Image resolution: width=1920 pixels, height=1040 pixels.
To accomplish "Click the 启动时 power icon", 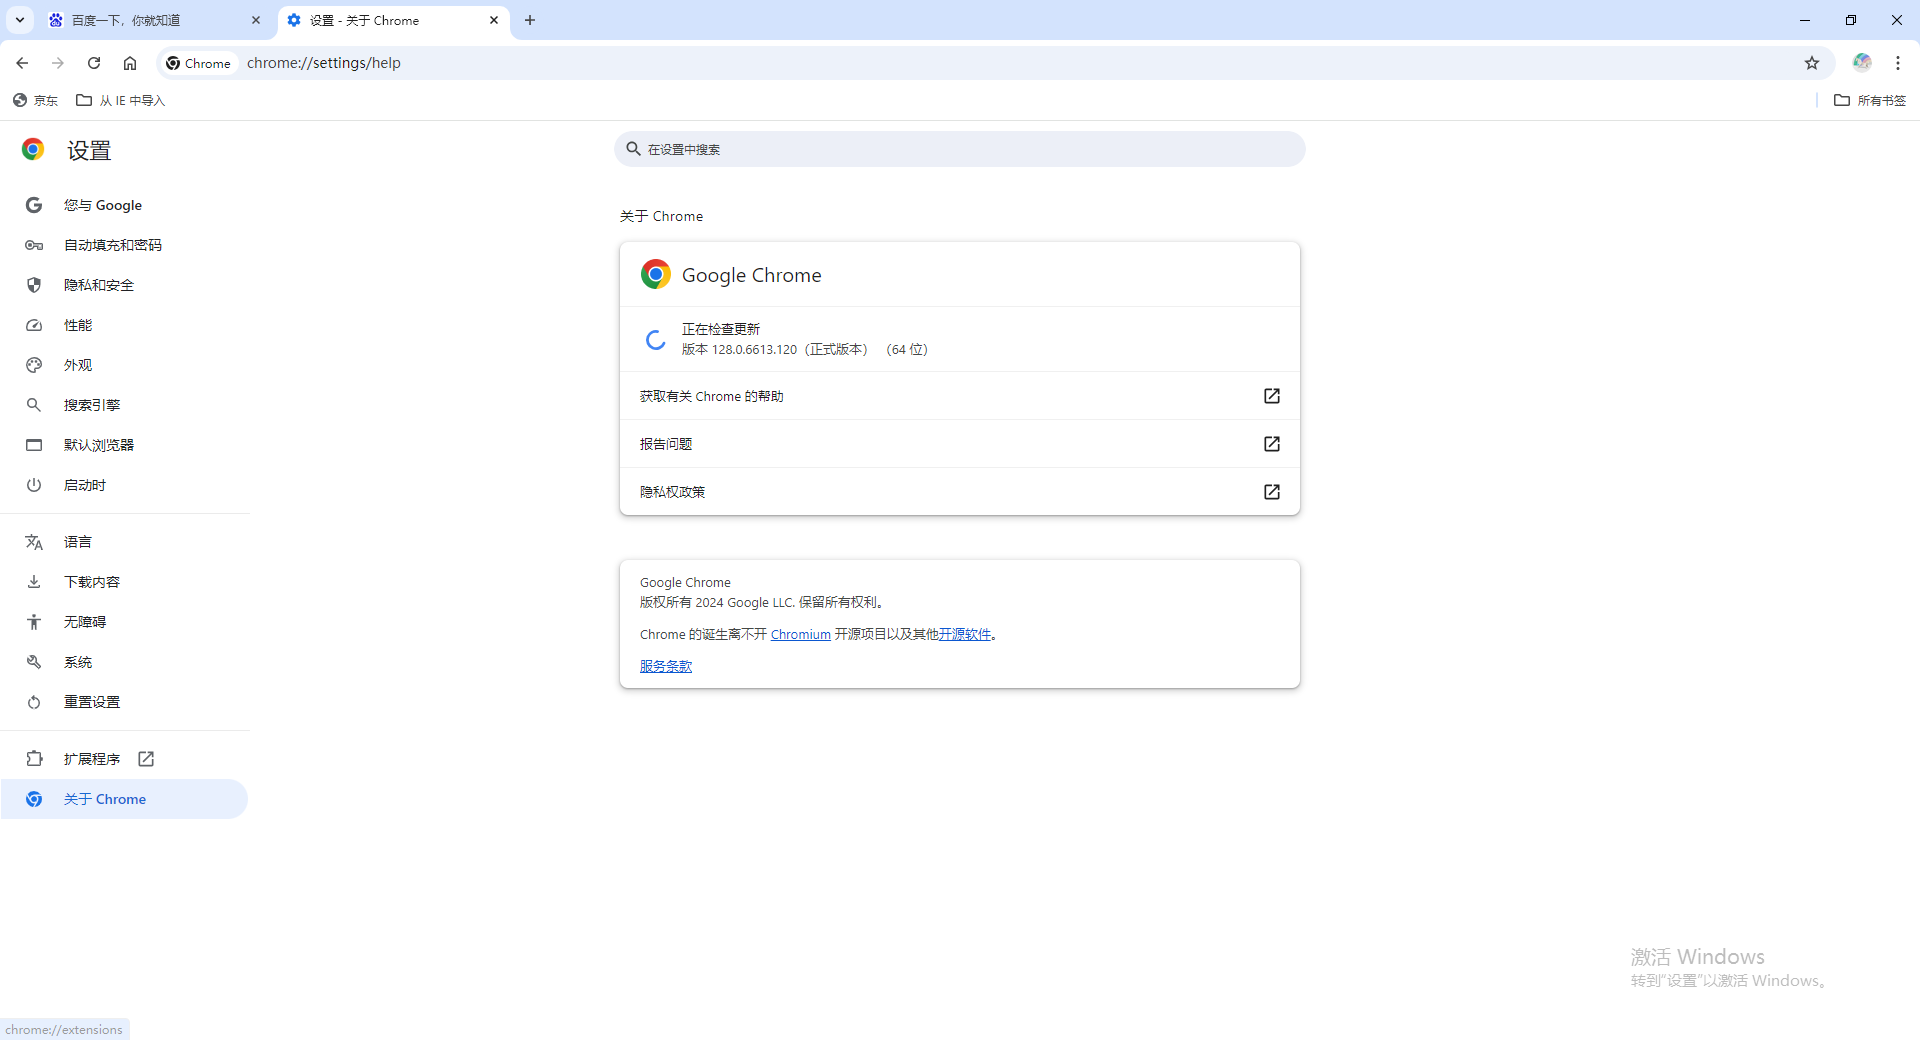I will (x=34, y=485).
